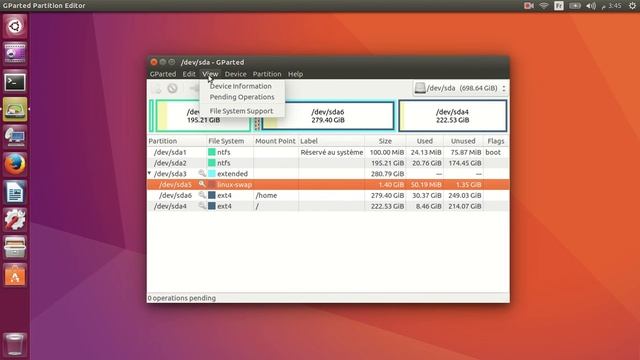Viewport: 640px width, 360px height.
Task: Click the dimmed New partition toolbar icon
Action: (x=157, y=88)
